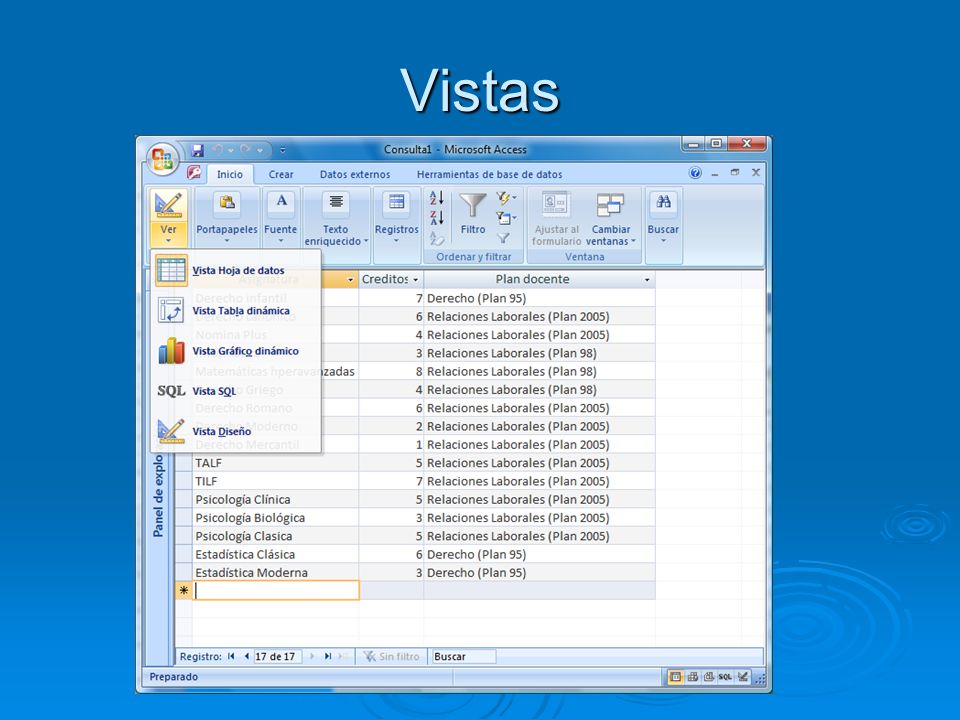Open Asignatura column filter arrow
The width and height of the screenshot is (960, 720).
pyautogui.click(x=350, y=280)
